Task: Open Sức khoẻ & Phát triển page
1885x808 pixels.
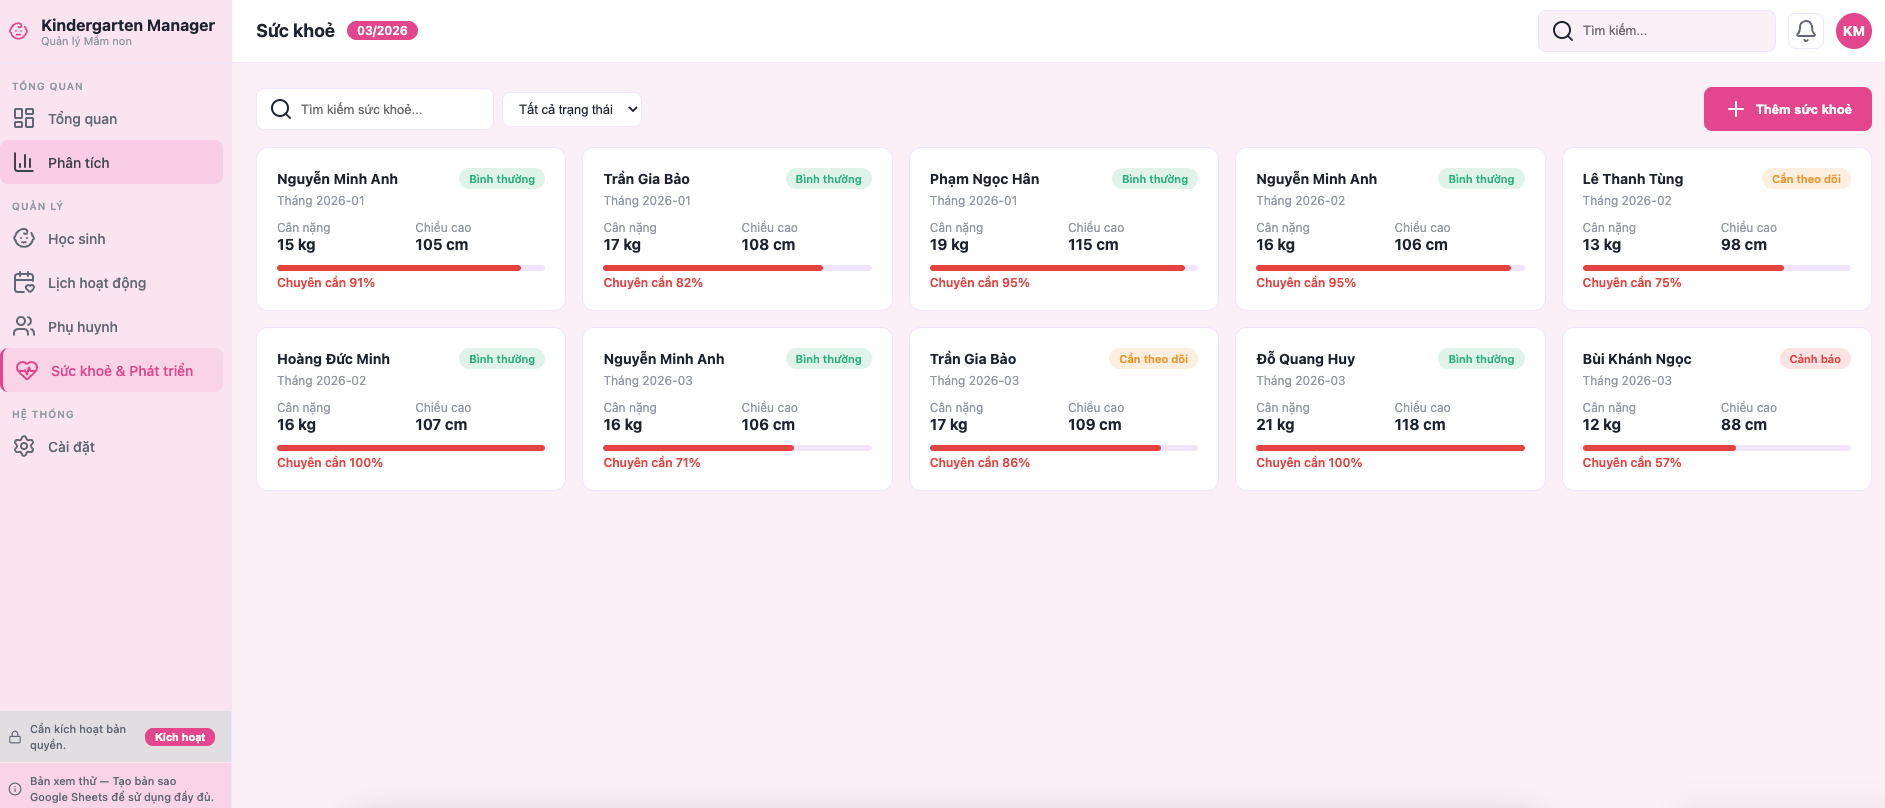Action: pos(121,371)
